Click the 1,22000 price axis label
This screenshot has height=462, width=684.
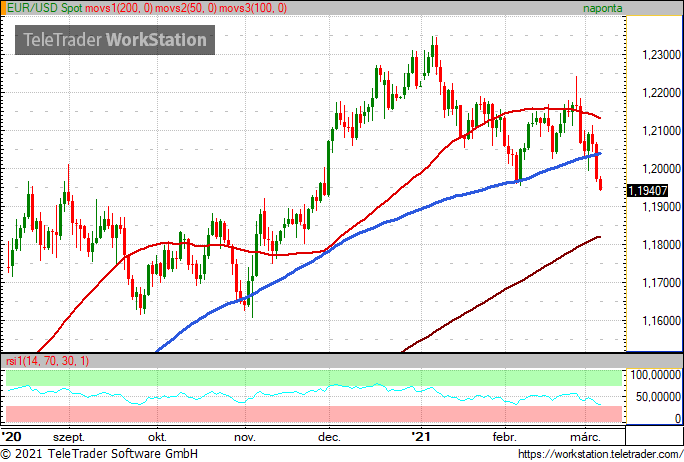click(662, 93)
